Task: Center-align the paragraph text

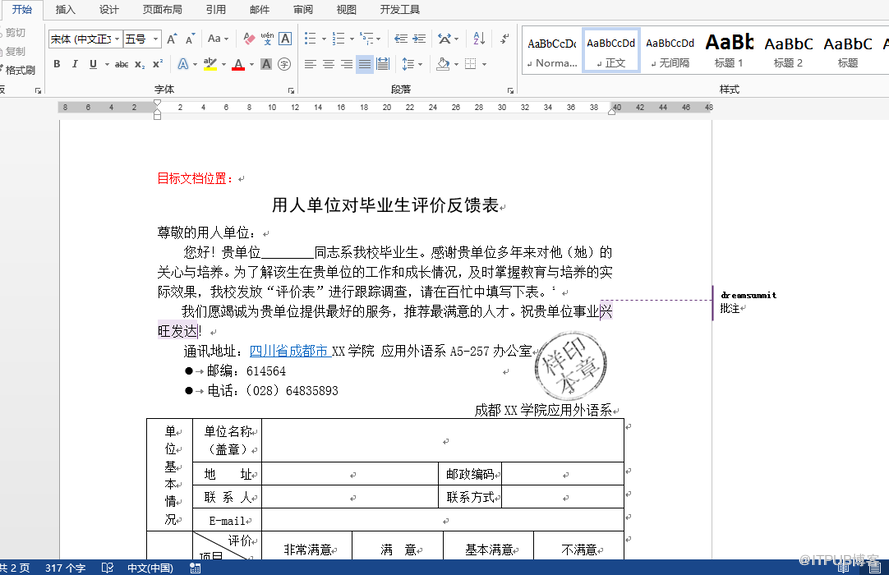Action: (x=329, y=64)
